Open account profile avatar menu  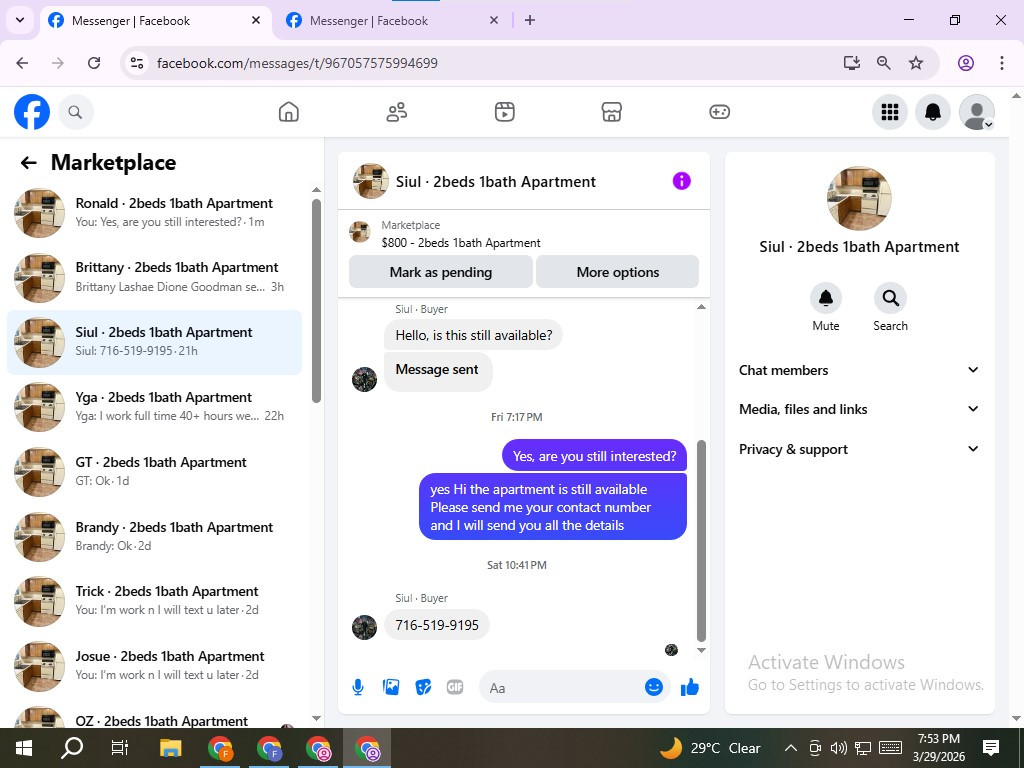pyautogui.click(x=976, y=112)
